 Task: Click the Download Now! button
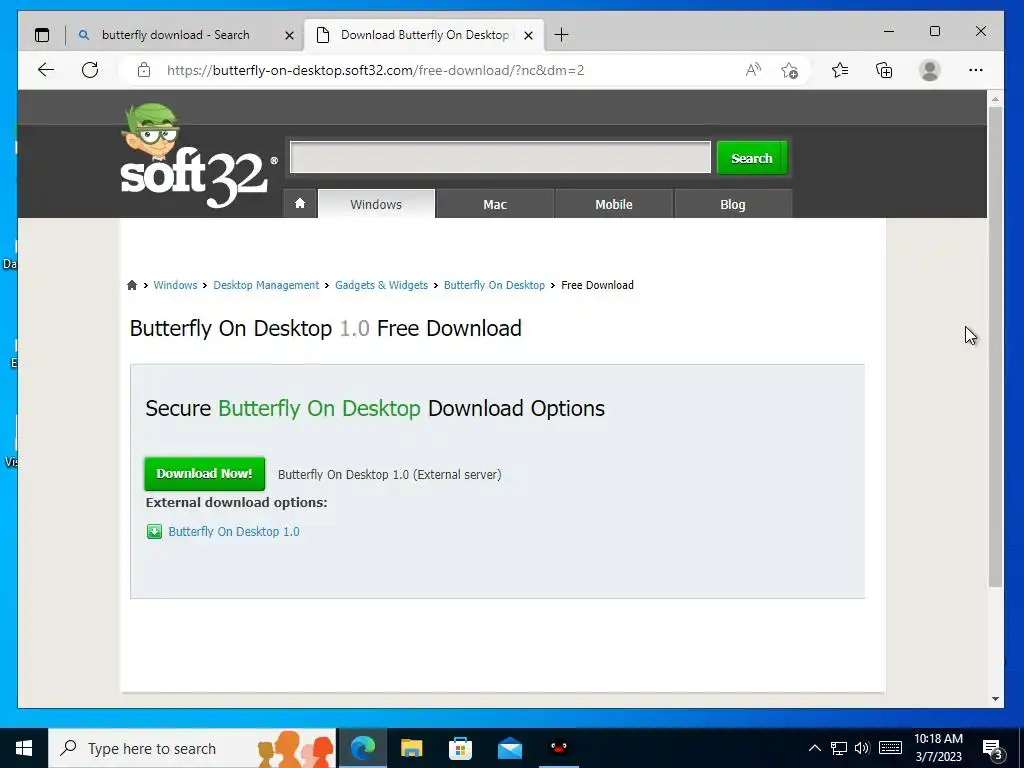pyautogui.click(x=204, y=473)
